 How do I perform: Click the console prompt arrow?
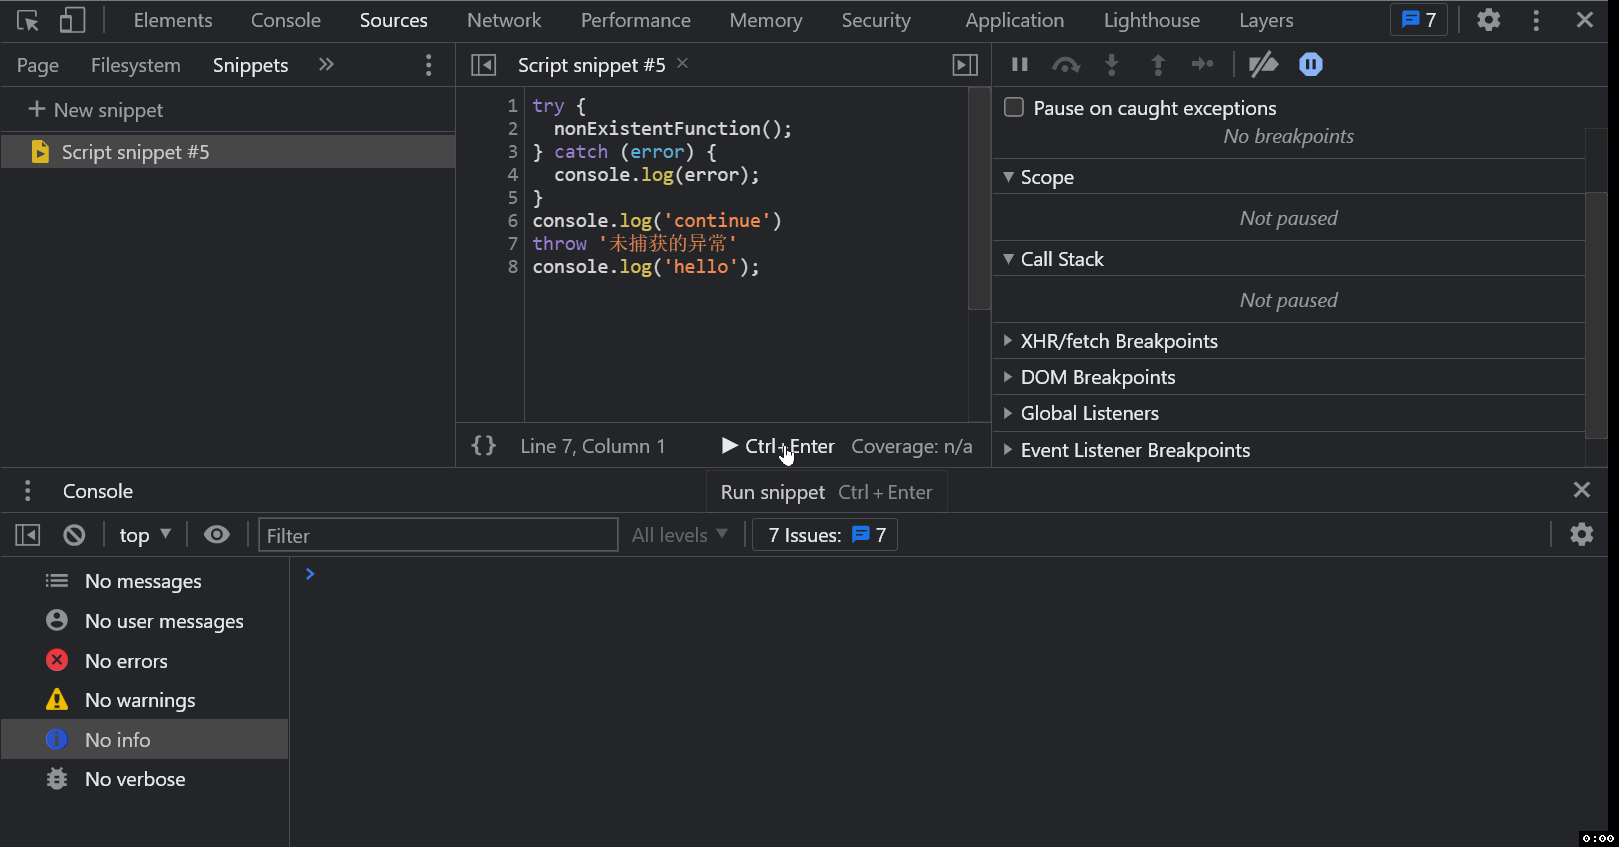point(310,574)
